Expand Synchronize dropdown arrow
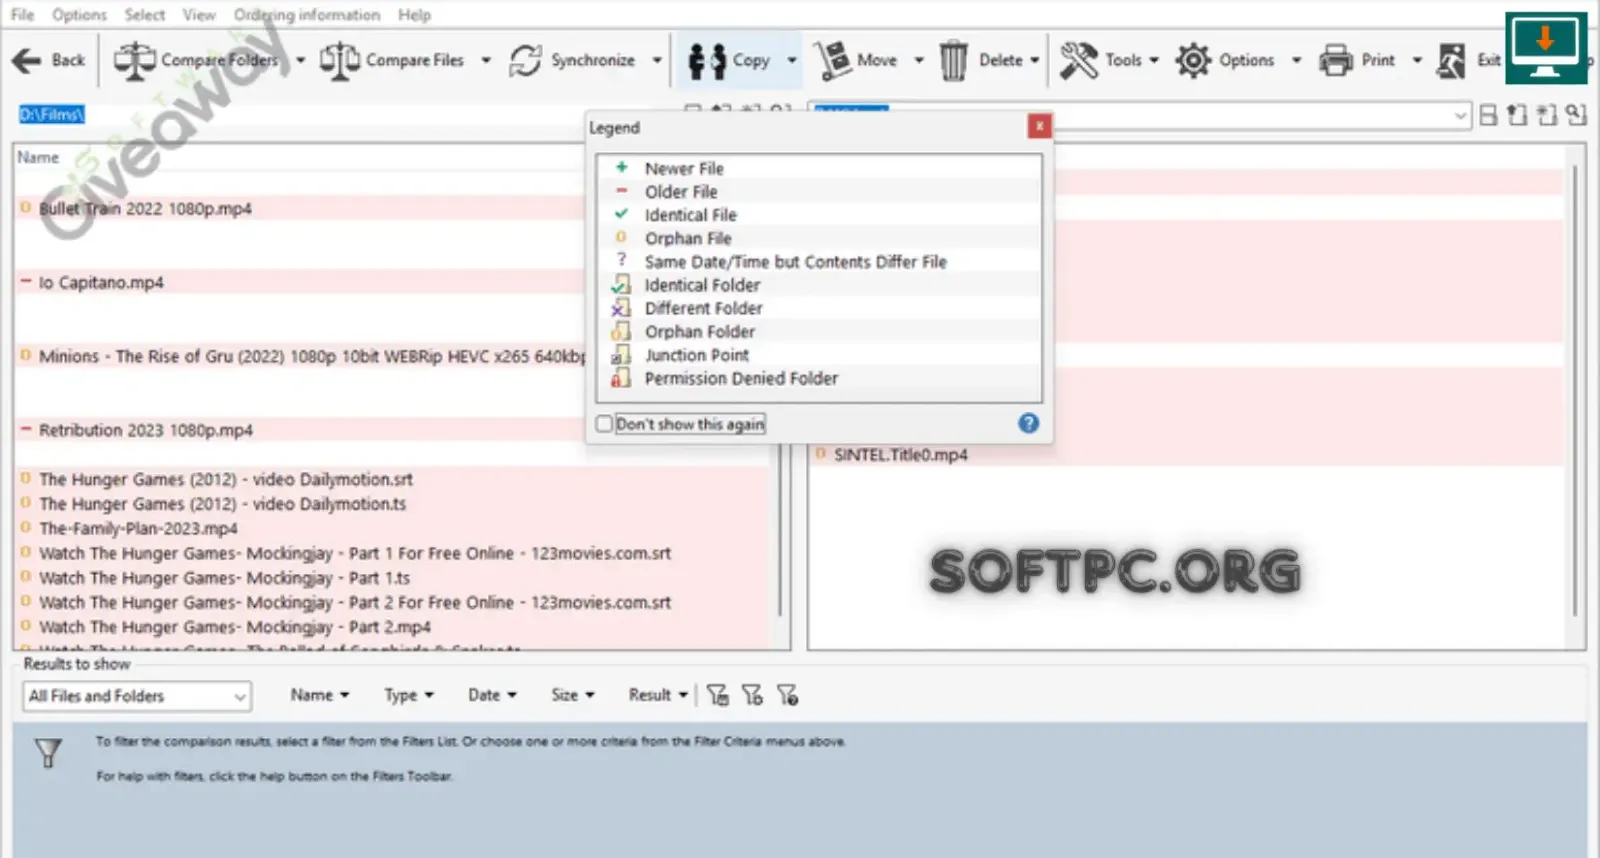This screenshot has height=858, width=1600. click(657, 60)
